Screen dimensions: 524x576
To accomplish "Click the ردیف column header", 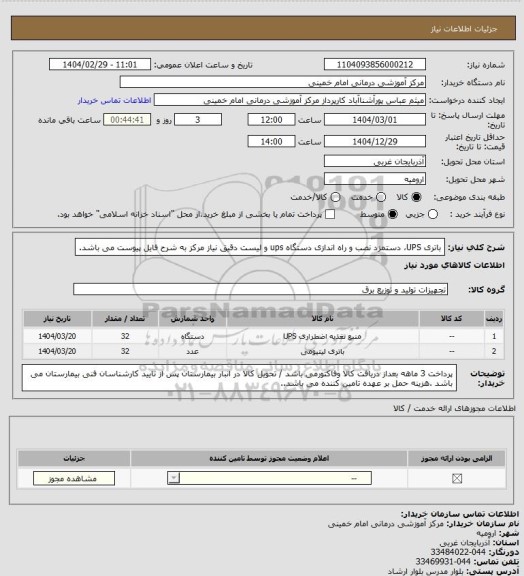I will point(494,318).
